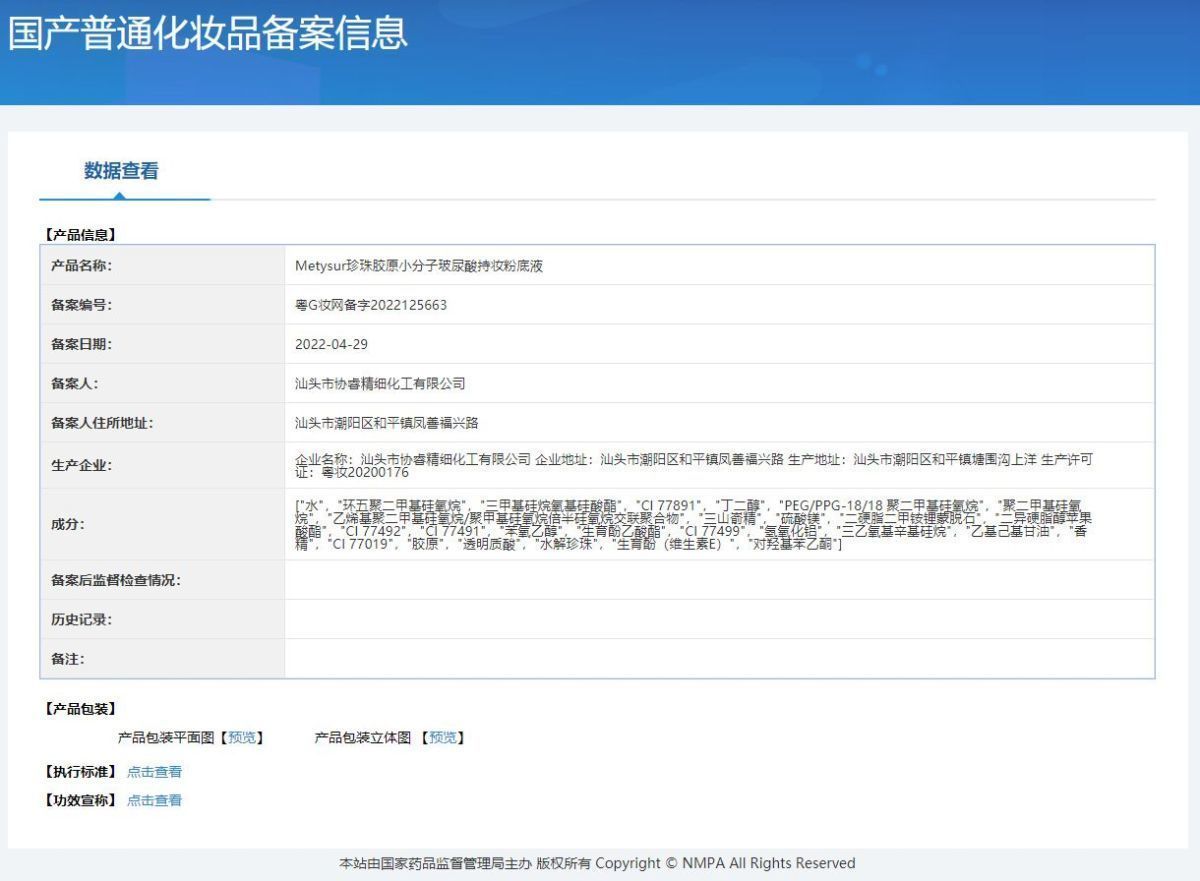Select the 数据查看 tab
Viewport: 1200px width, 881px height.
click(x=121, y=171)
